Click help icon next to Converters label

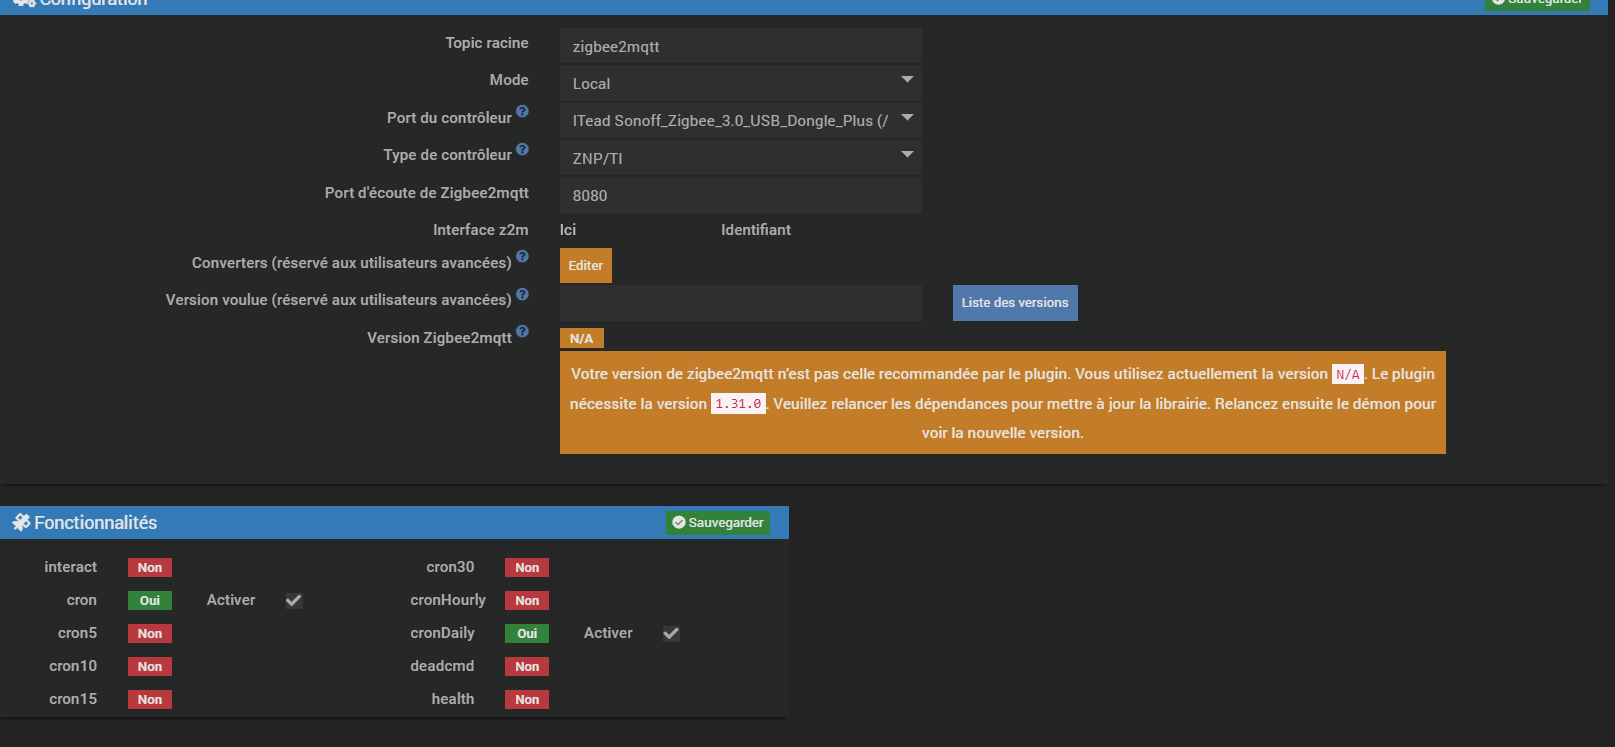click(522, 257)
